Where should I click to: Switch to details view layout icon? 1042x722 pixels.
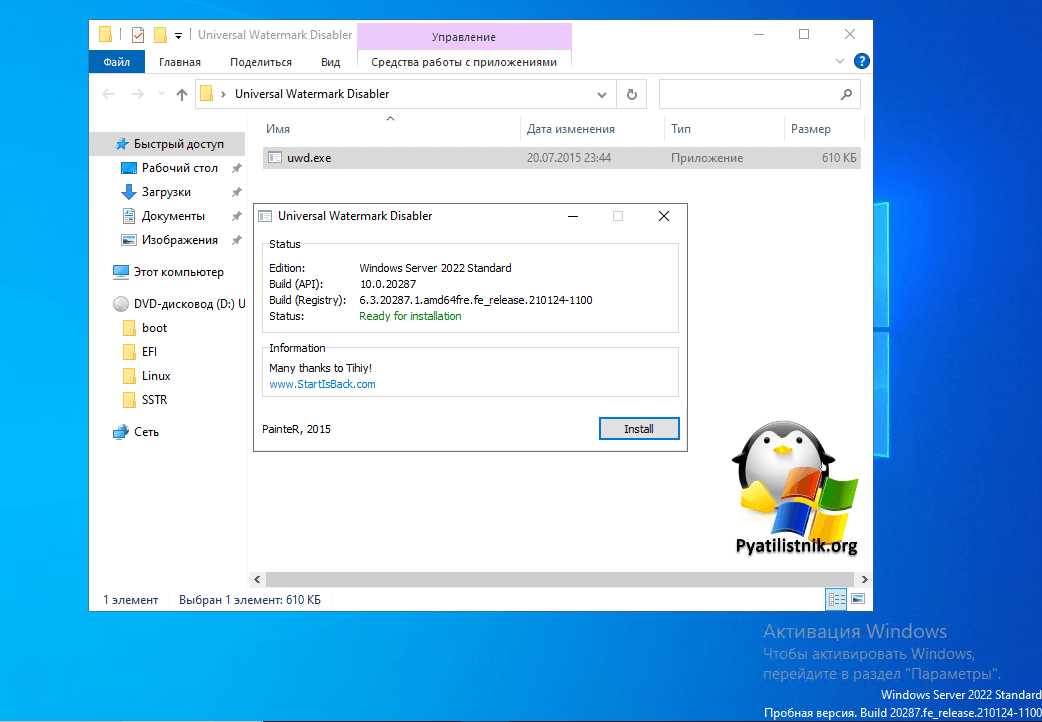[x=836, y=600]
